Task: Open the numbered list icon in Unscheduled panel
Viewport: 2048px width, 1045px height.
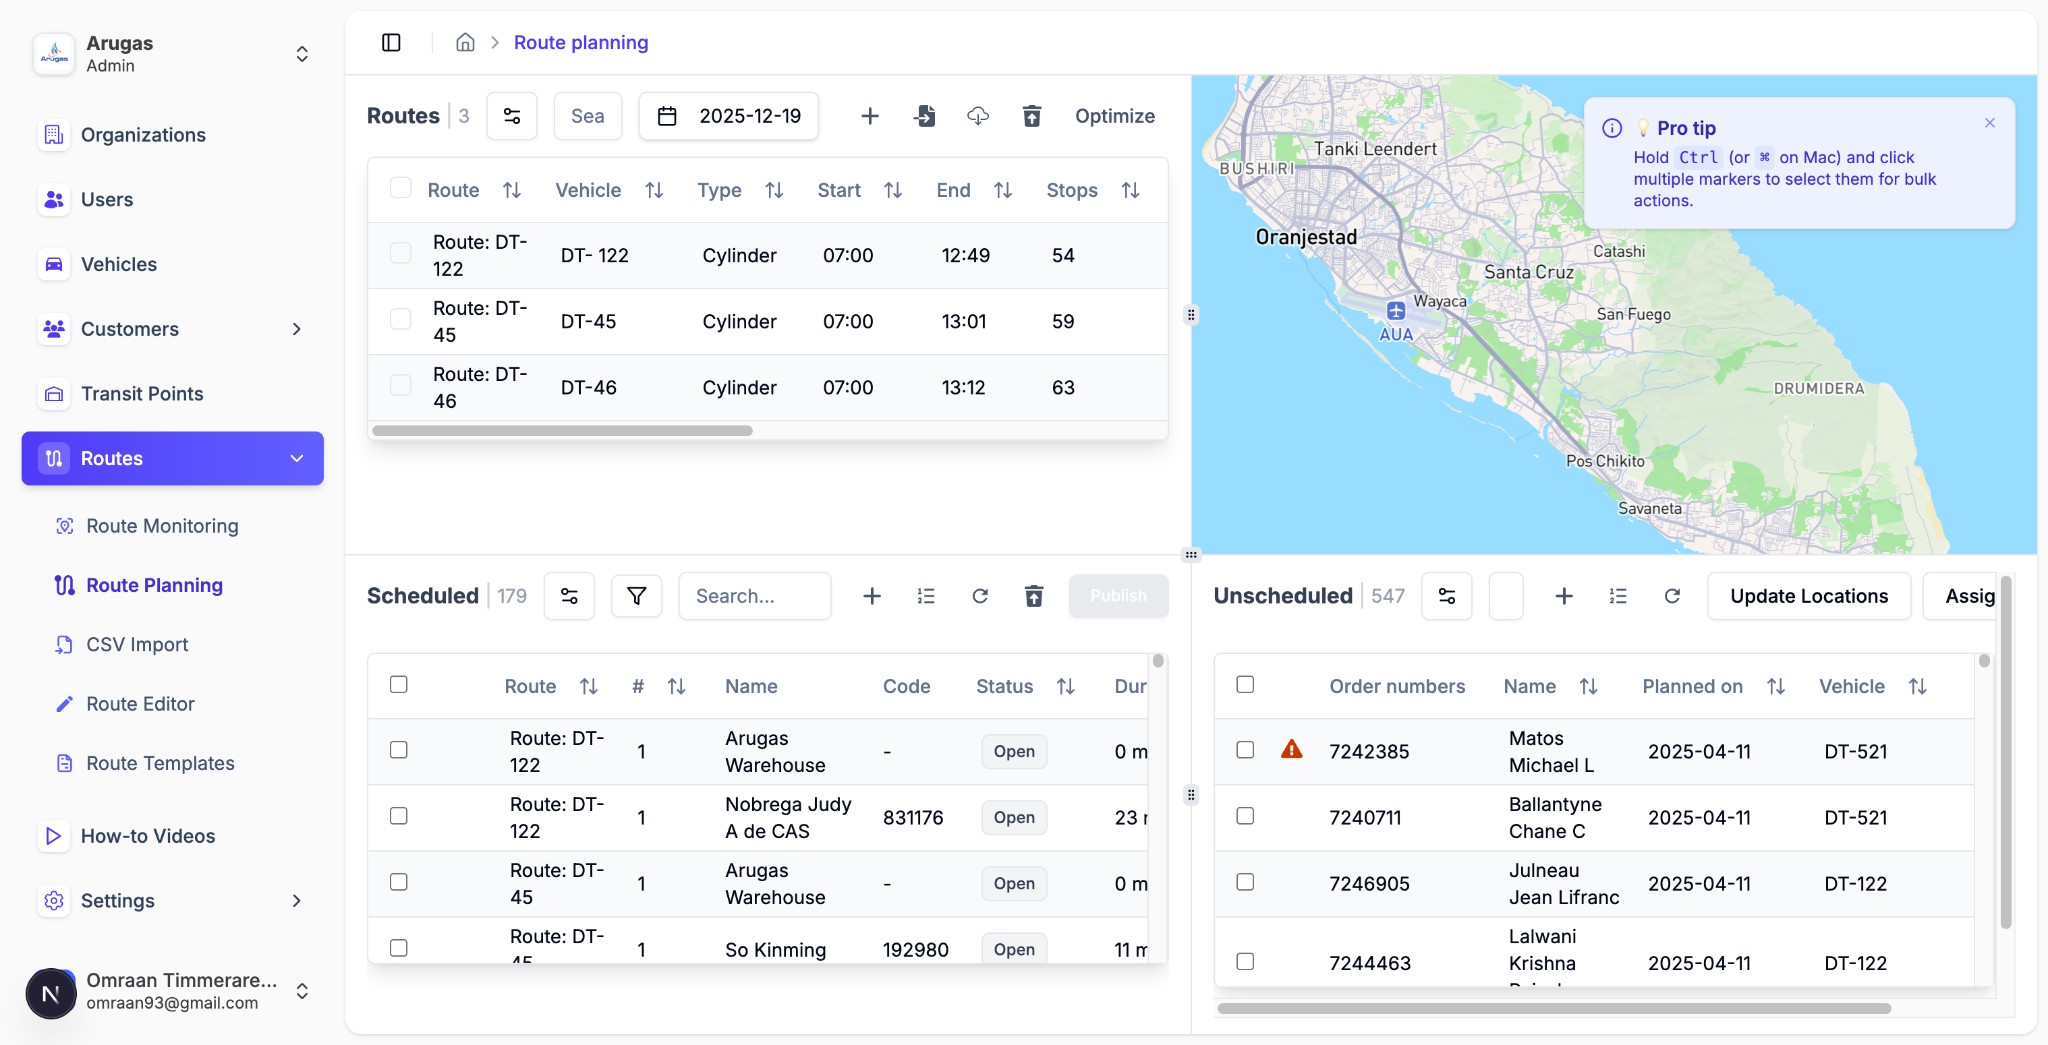Action: [1618, 595]
